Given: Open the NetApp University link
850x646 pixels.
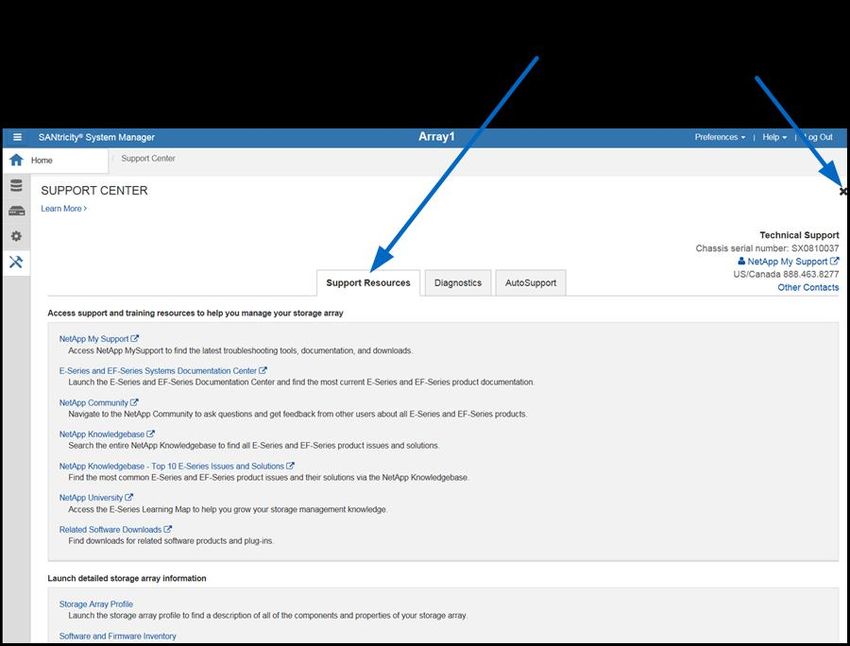Looking at the screenshot, I should click(x=91, y=498).
